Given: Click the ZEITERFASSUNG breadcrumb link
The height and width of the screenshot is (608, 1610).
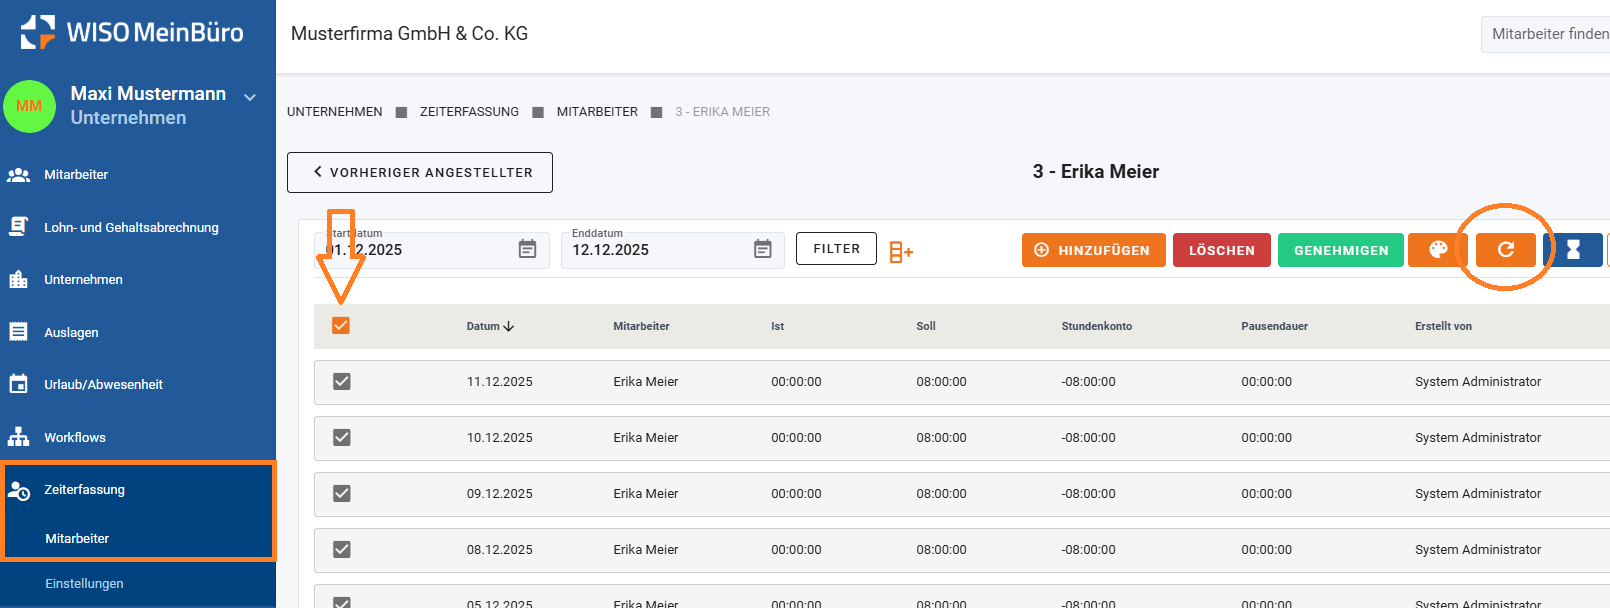Looking at the screenshot, I should tap(469, 112).
